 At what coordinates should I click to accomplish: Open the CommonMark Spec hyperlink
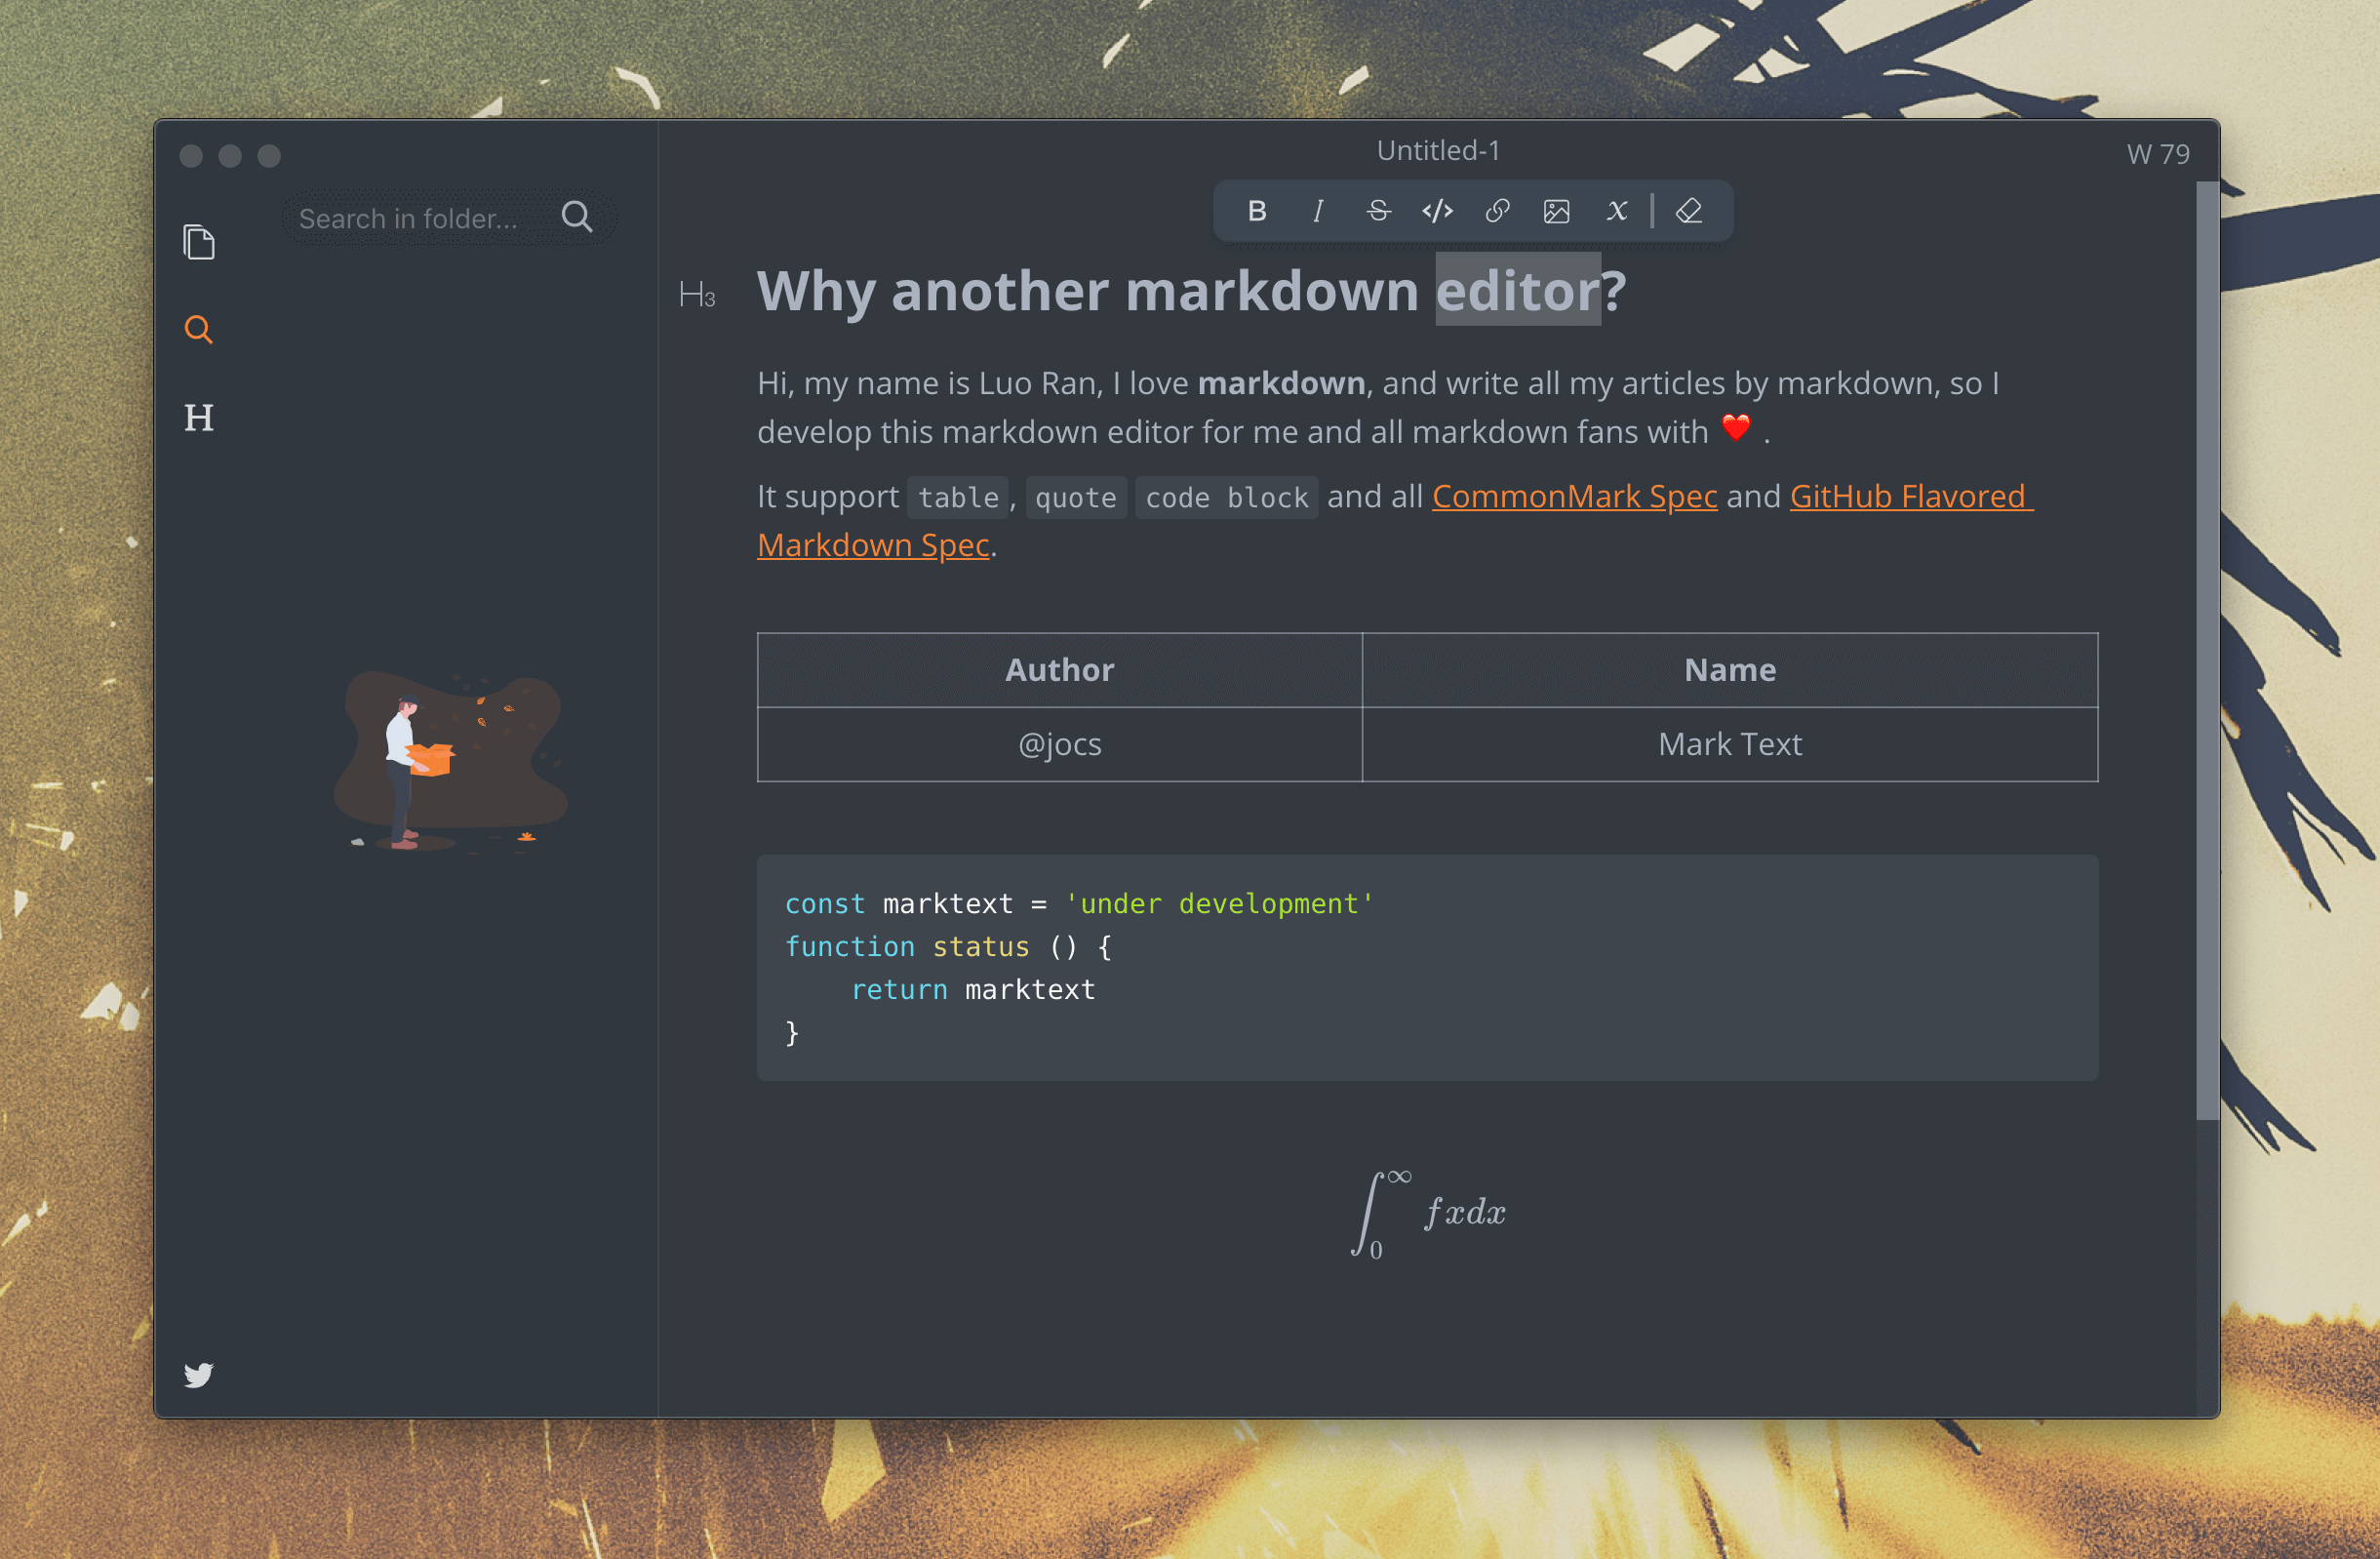[1572, 496]
